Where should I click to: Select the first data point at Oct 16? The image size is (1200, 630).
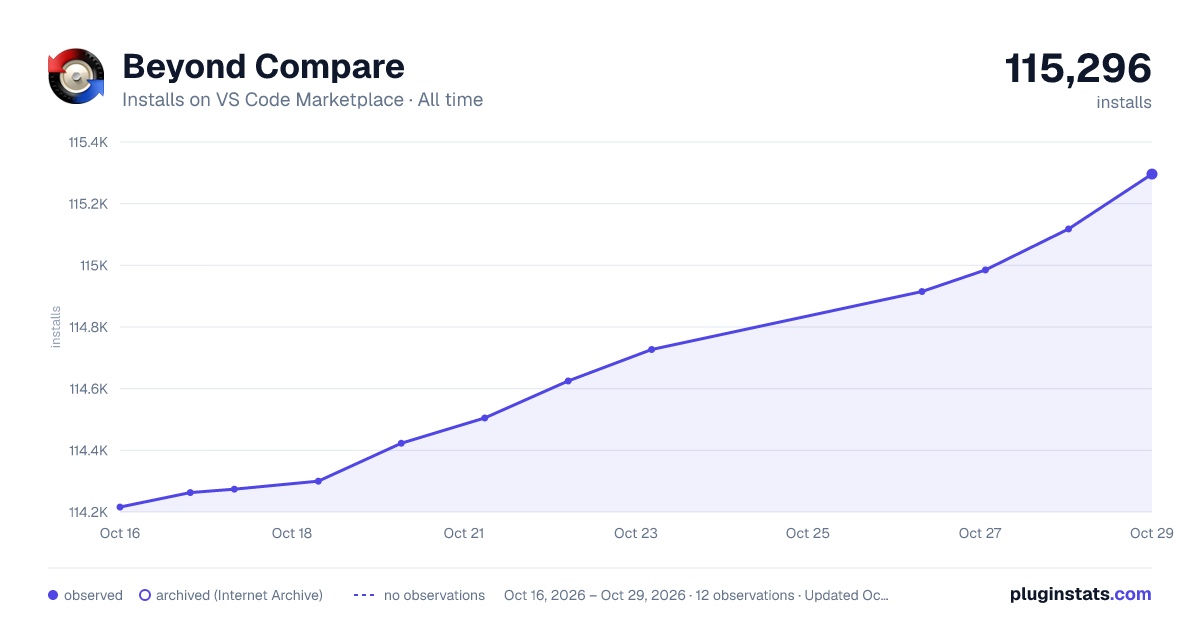coord(120,507)
